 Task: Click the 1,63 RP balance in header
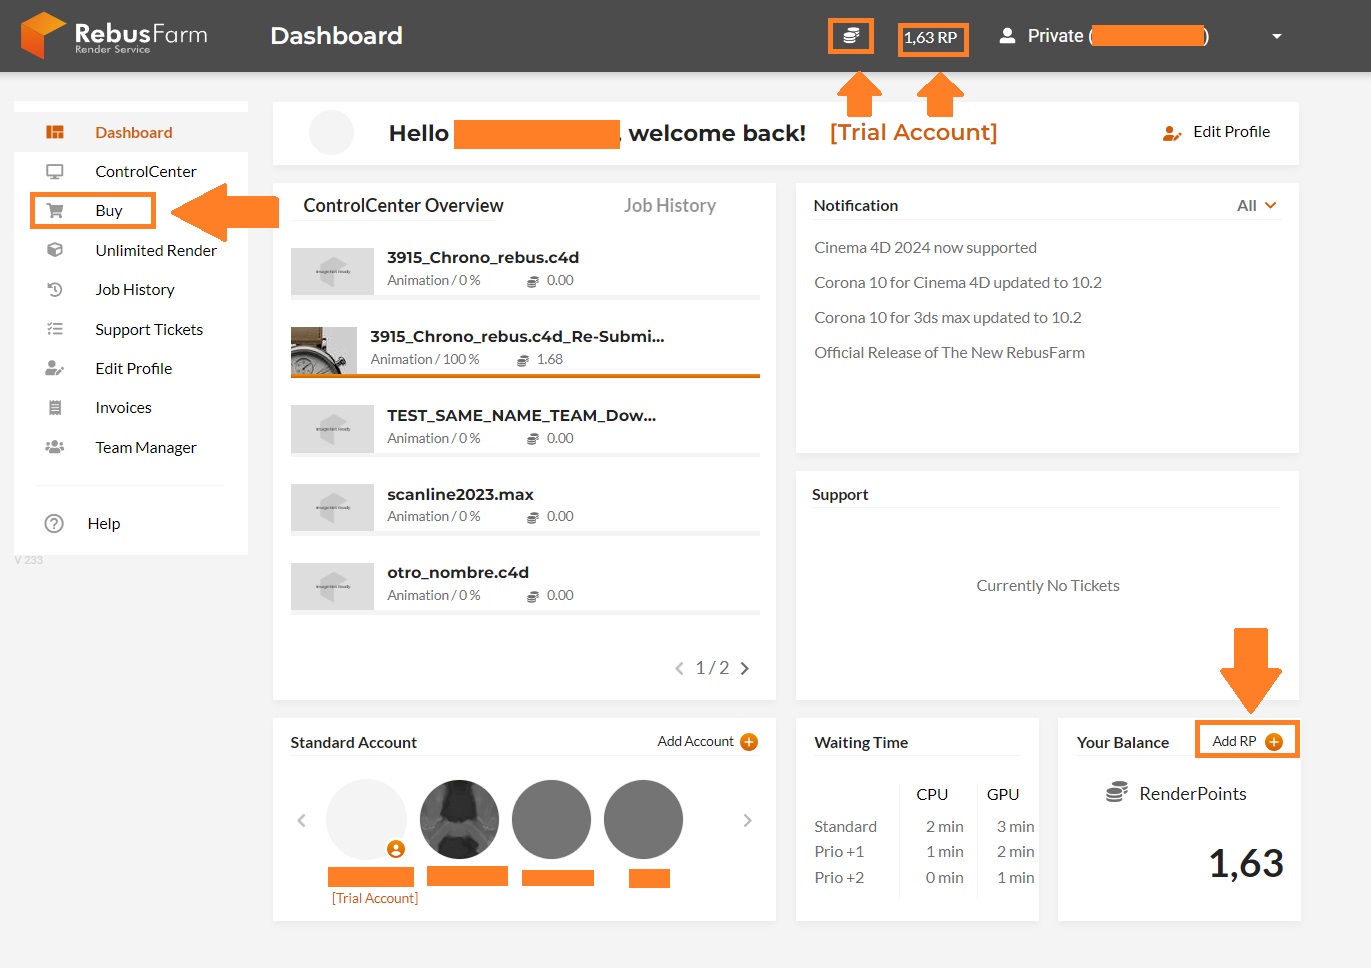click(931, 38)
